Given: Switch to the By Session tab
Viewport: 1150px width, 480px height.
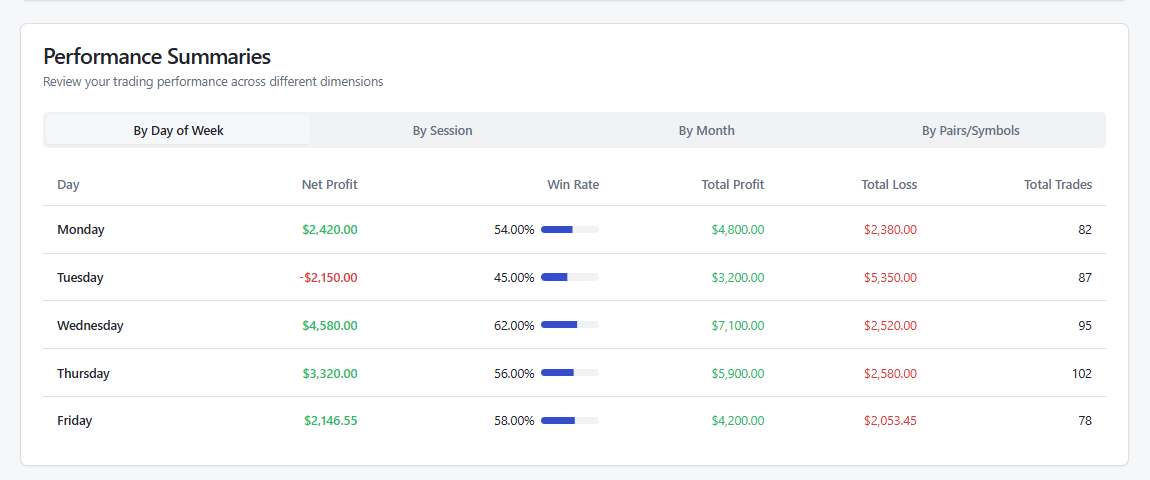Looking at the screenshot, I should [x=442, y=130].
